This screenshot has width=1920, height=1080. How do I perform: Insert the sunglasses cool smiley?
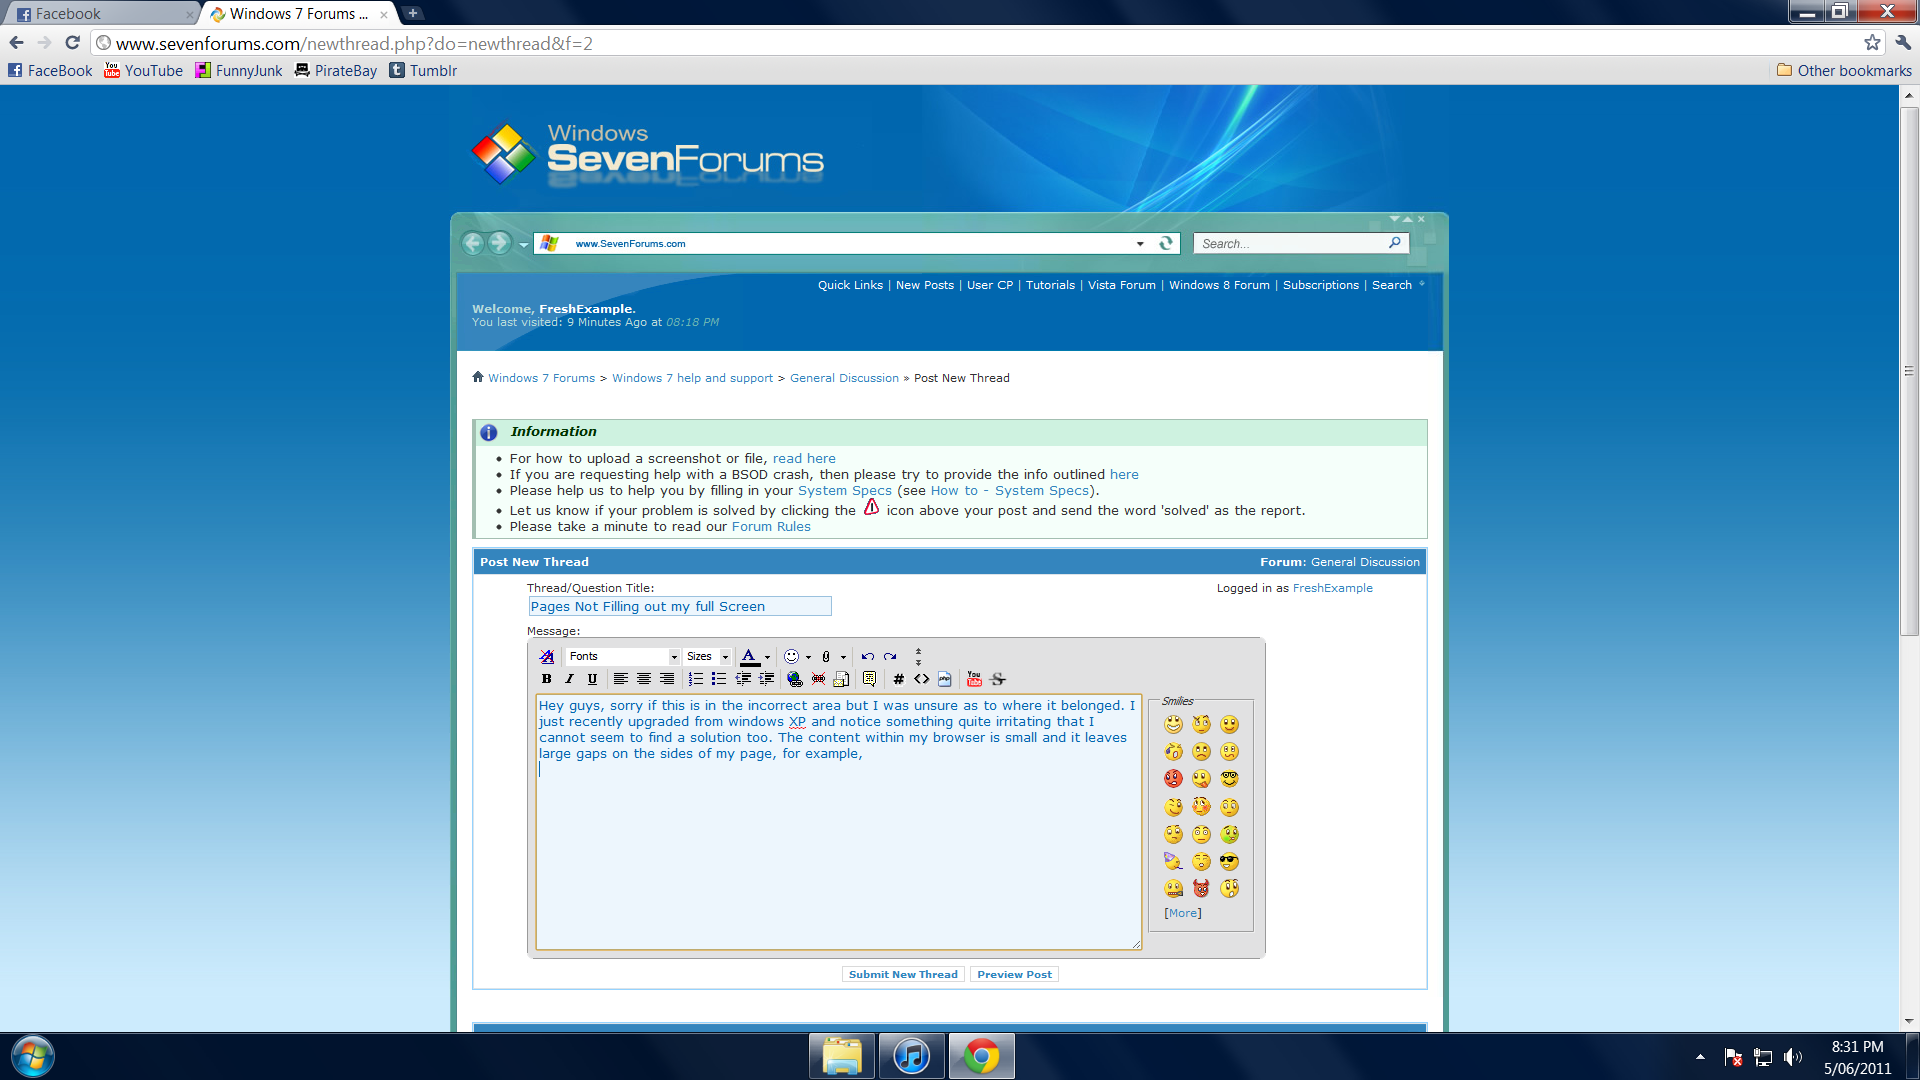coord(1229,861)
